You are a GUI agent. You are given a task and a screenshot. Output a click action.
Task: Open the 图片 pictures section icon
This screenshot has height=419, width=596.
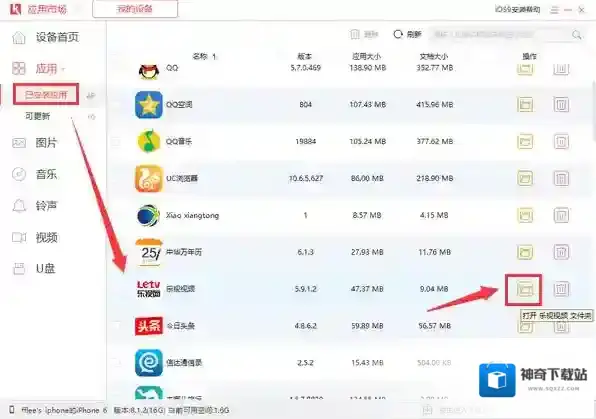click(x=19, y=143)
